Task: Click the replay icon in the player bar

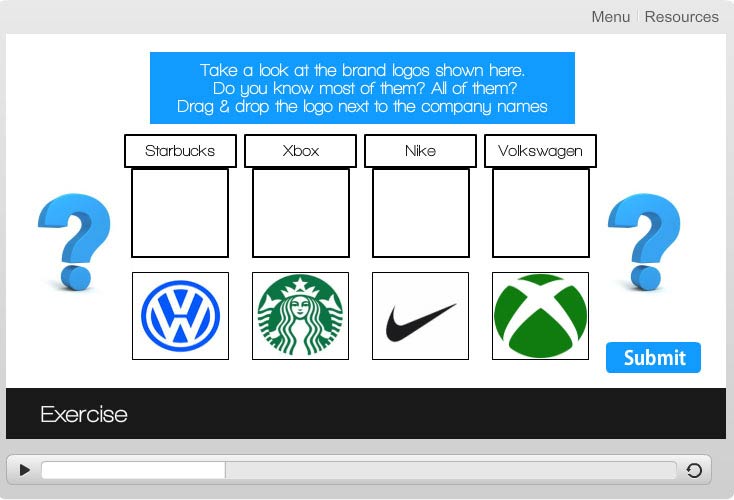Action: [694, 470]
